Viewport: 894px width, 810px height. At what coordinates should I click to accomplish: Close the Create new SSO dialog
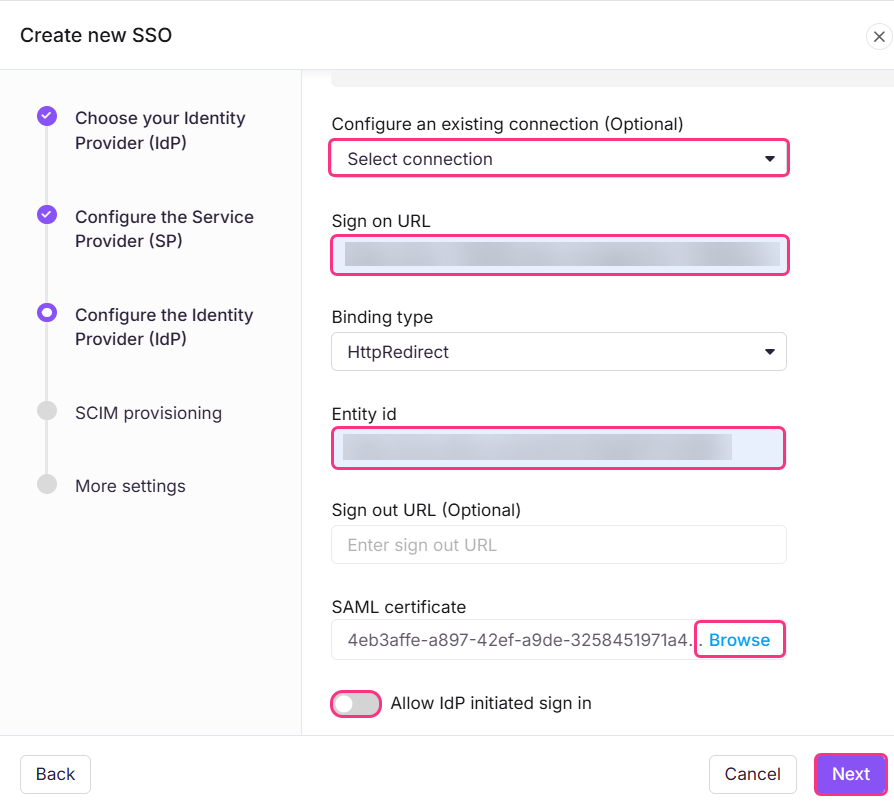point(879,37)
